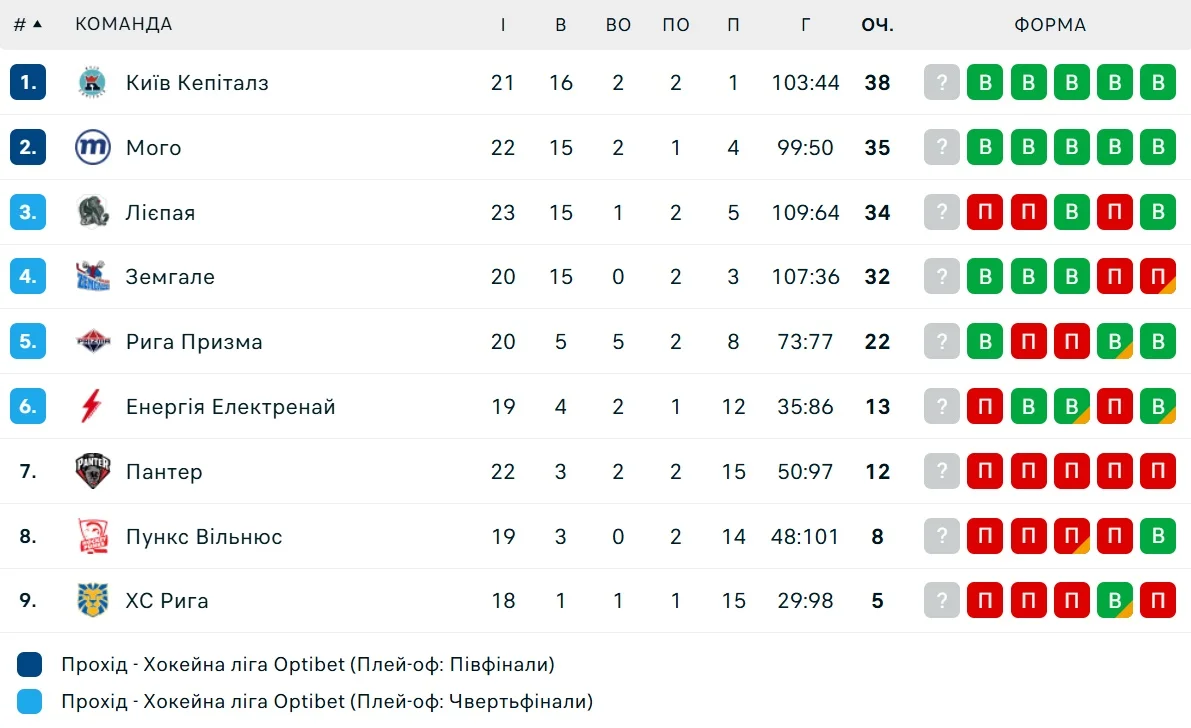Sort standings by Г goals column

point(806,25)
